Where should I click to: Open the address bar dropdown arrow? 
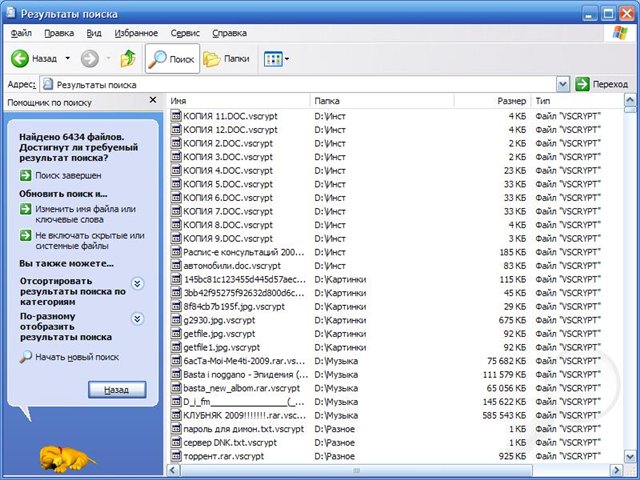coord(563,85)
